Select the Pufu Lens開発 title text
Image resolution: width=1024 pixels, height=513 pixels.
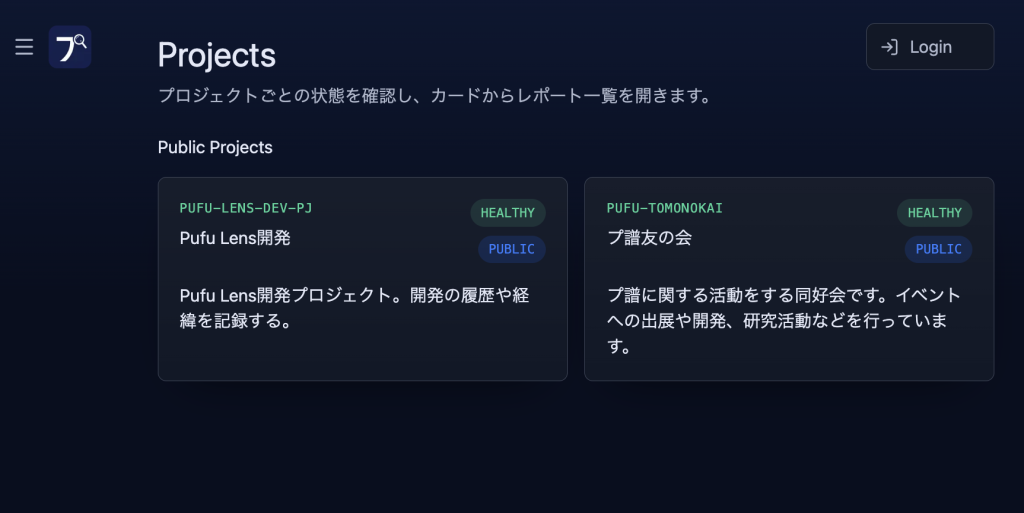[x=235, y=238]
